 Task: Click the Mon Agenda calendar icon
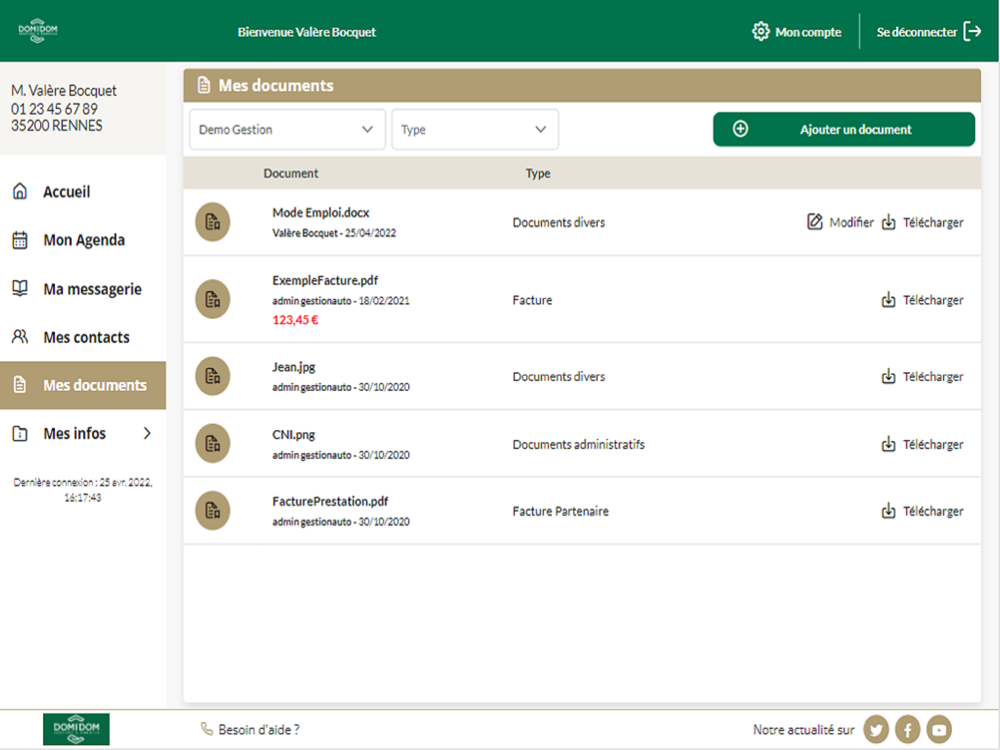(x=20, y=240)
